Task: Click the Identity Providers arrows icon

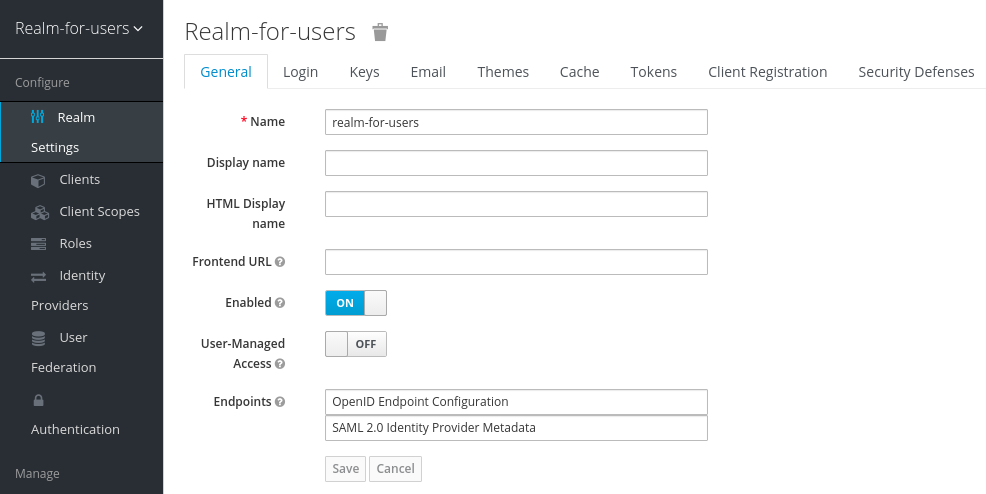Action: (39, 276)
